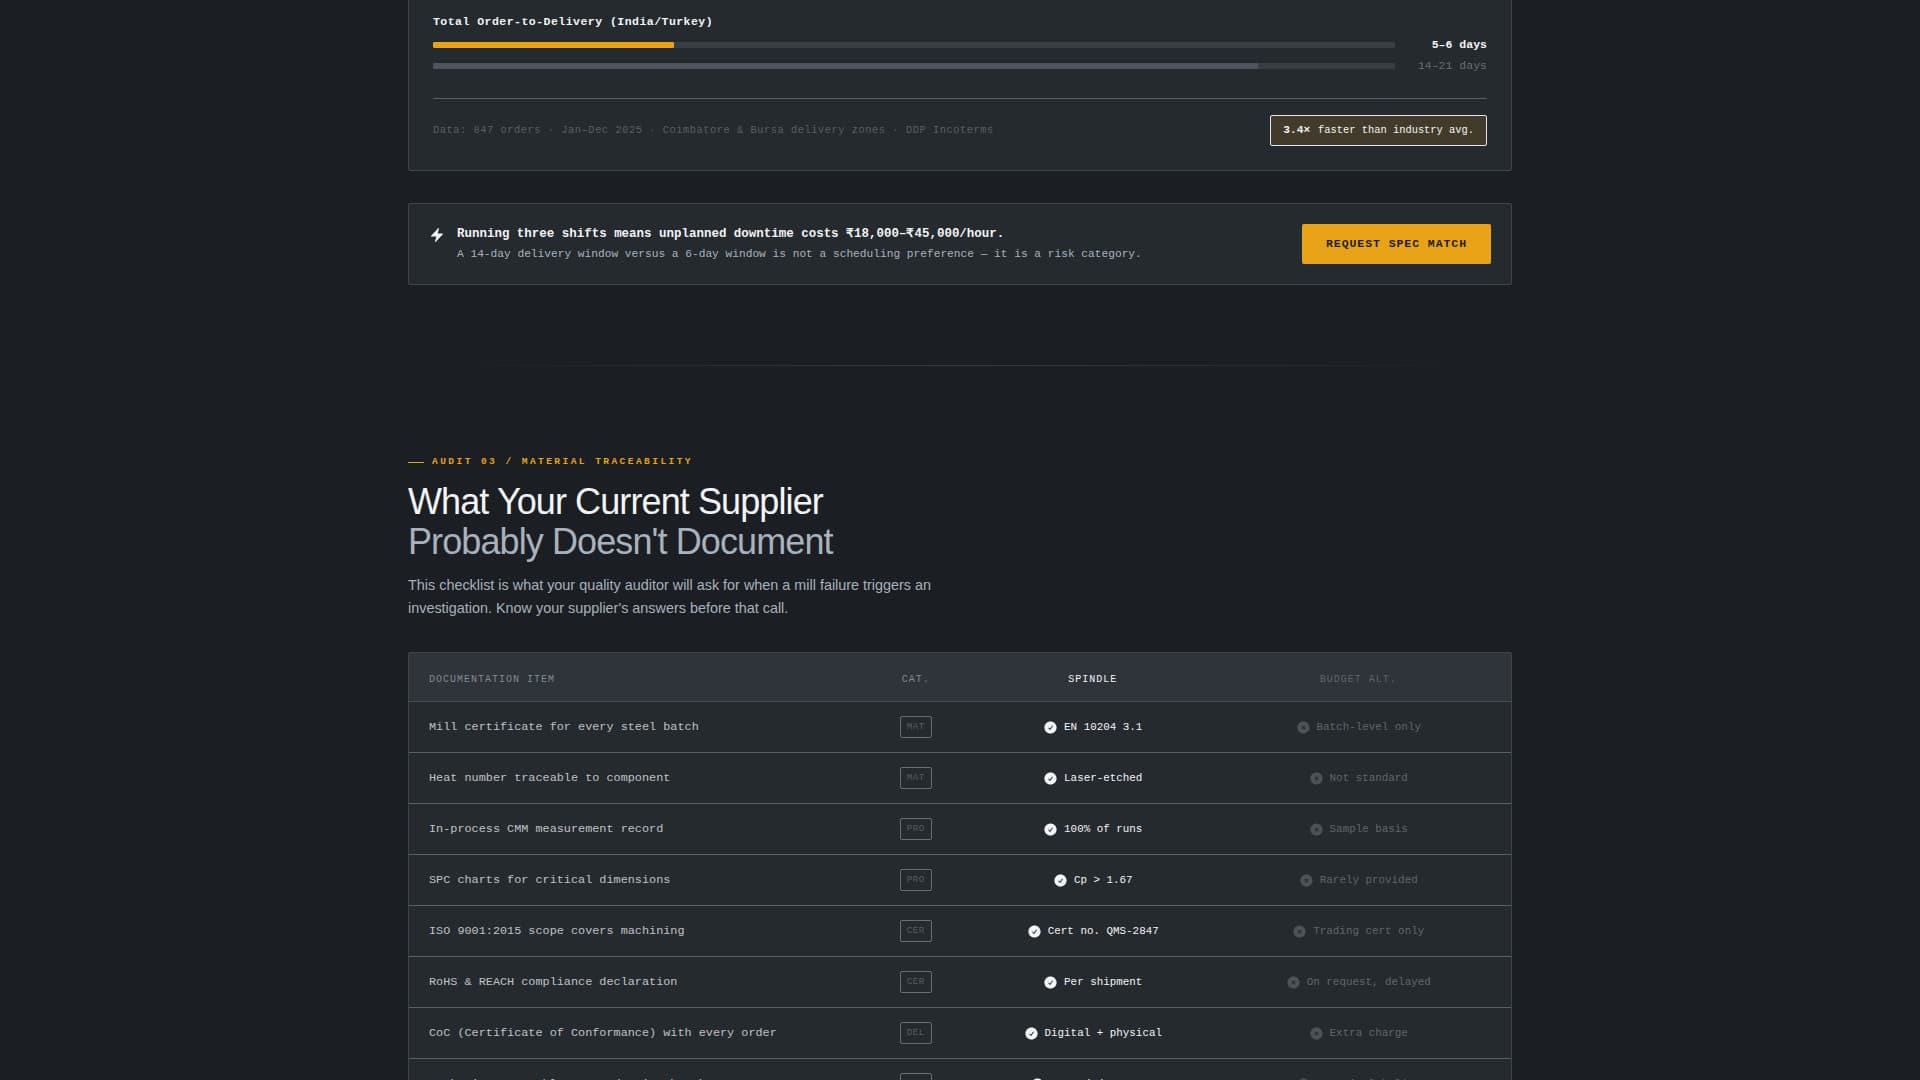Select the SPINDLE column header

(x=1092, y=679)
